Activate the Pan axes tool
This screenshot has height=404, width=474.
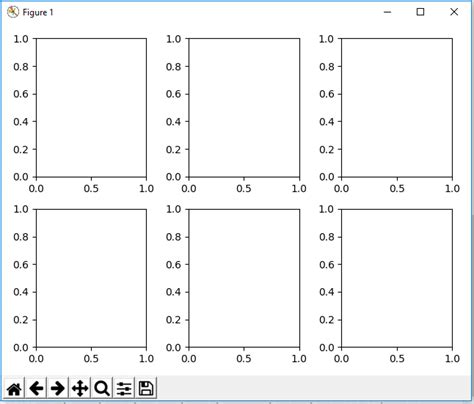pyautogui.click(x=80, y=388)
